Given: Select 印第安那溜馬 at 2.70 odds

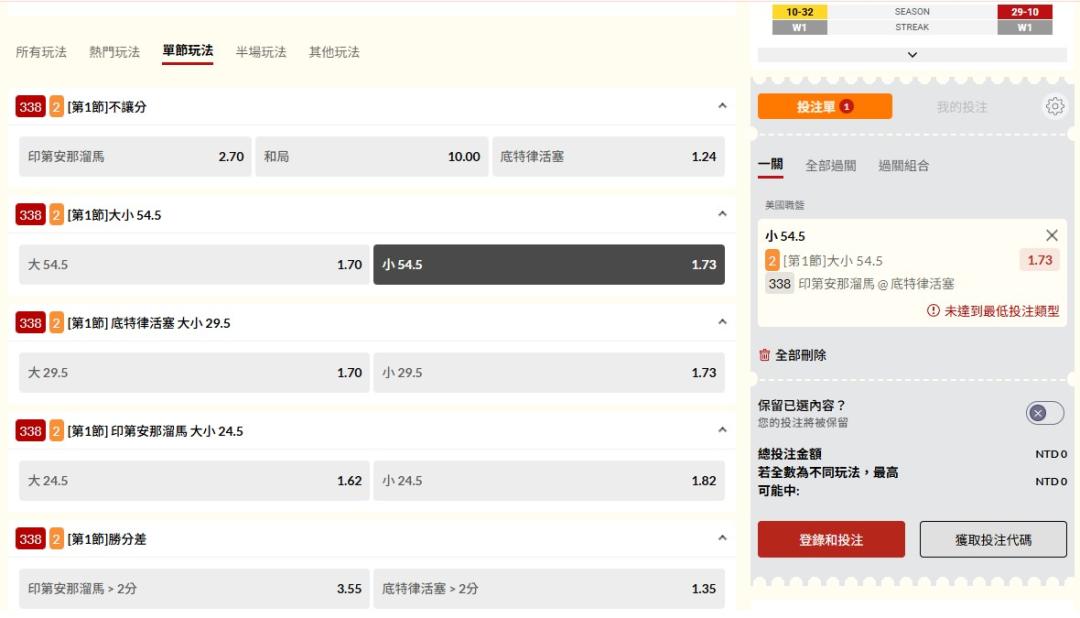Looking at the screenshot, I should pyautogui.click(x=135, y=157).
